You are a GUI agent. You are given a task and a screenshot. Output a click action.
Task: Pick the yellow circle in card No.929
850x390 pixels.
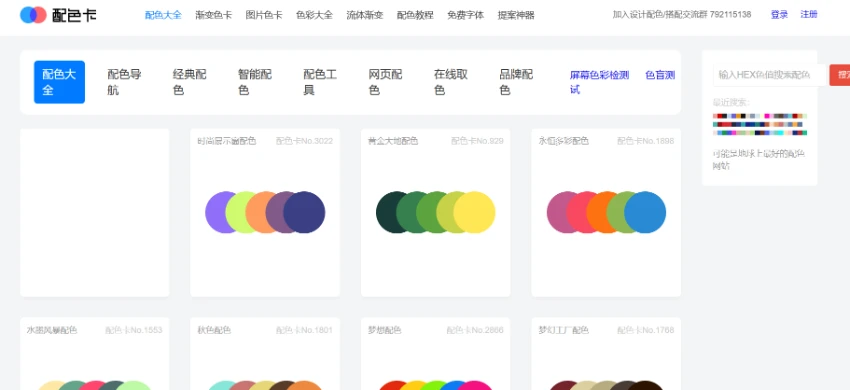[x=475, y=212]
